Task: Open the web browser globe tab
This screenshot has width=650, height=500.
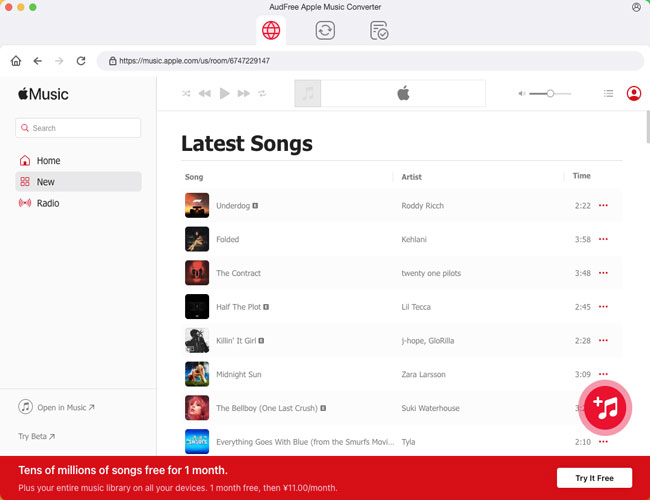Action: pos(271,30)
